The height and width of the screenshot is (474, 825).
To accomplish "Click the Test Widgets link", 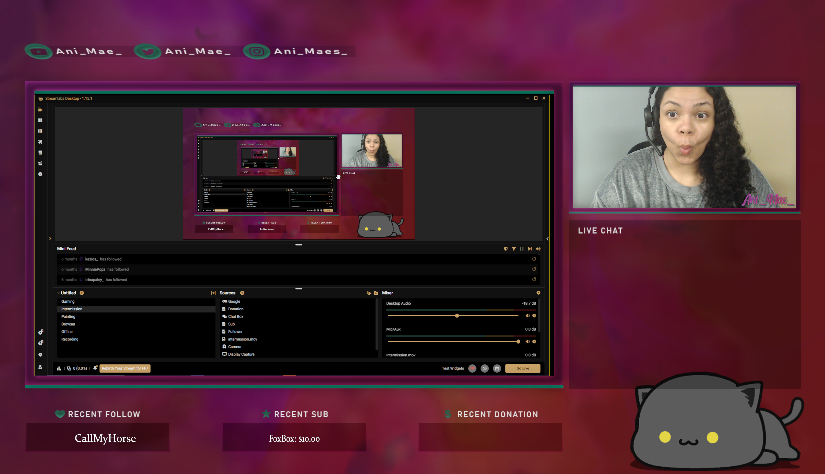I will click(453, 368).
